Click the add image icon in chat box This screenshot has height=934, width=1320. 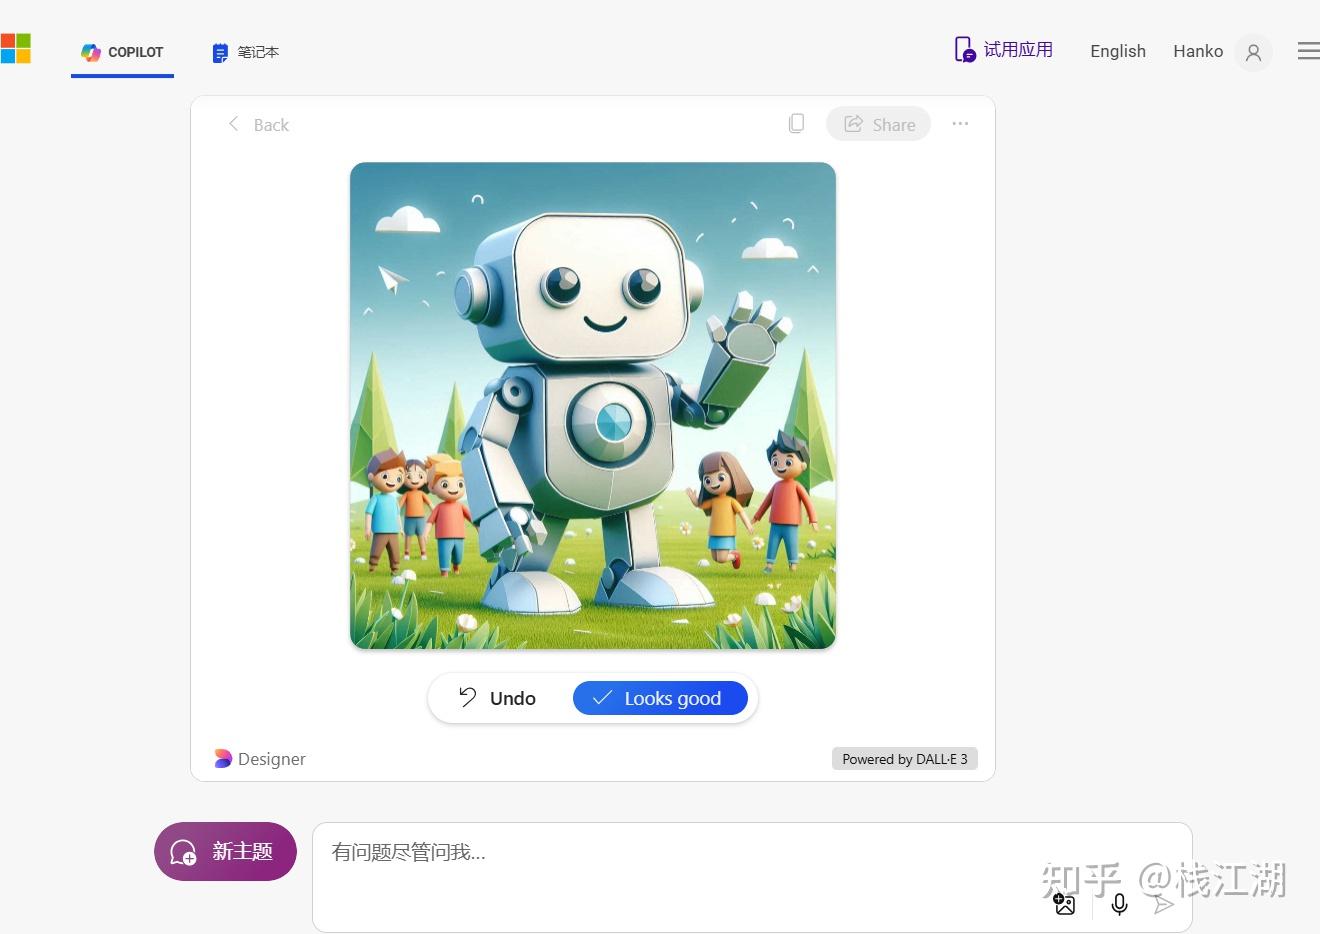point(1065,904)
